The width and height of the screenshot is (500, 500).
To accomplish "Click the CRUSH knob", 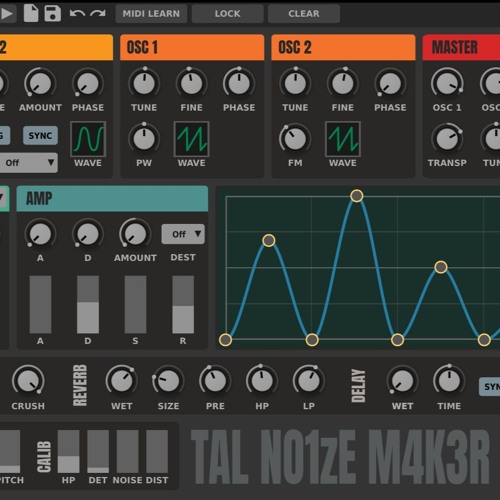I will [28, 381].
